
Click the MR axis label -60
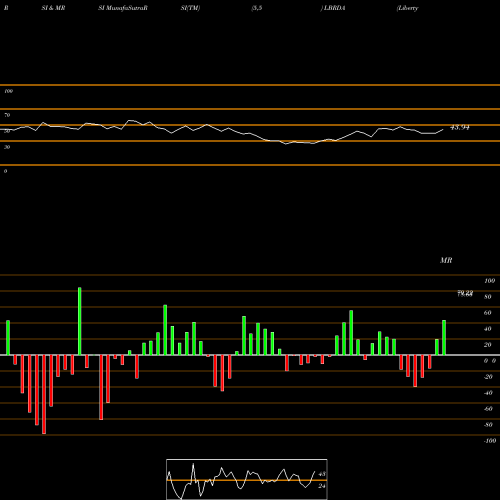[488, 409]
